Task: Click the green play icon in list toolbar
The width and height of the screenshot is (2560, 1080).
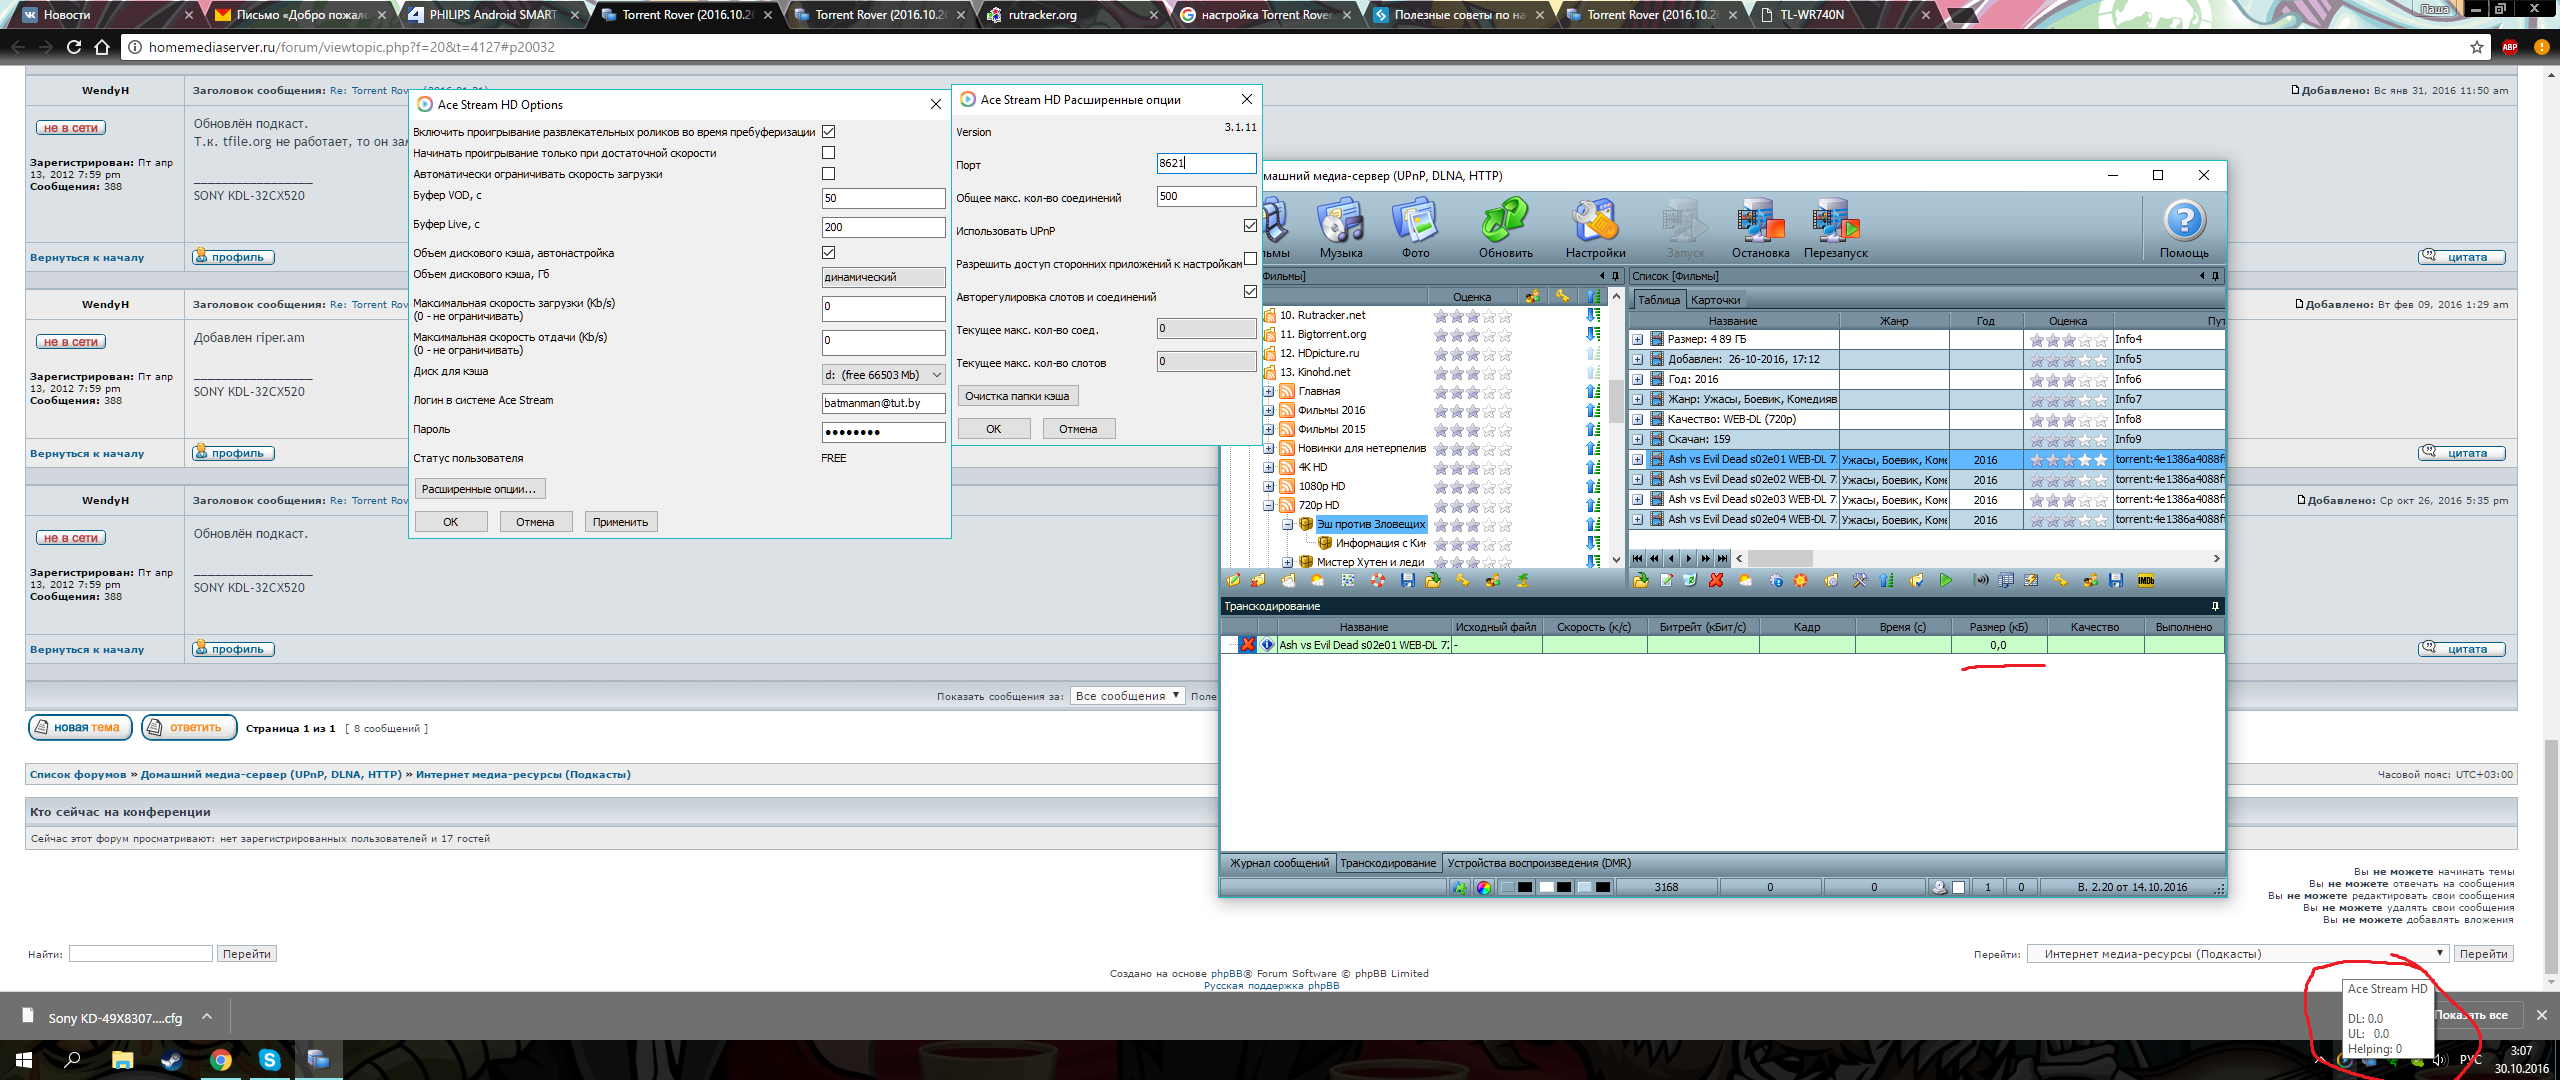Action: [x=1945, y=580]
